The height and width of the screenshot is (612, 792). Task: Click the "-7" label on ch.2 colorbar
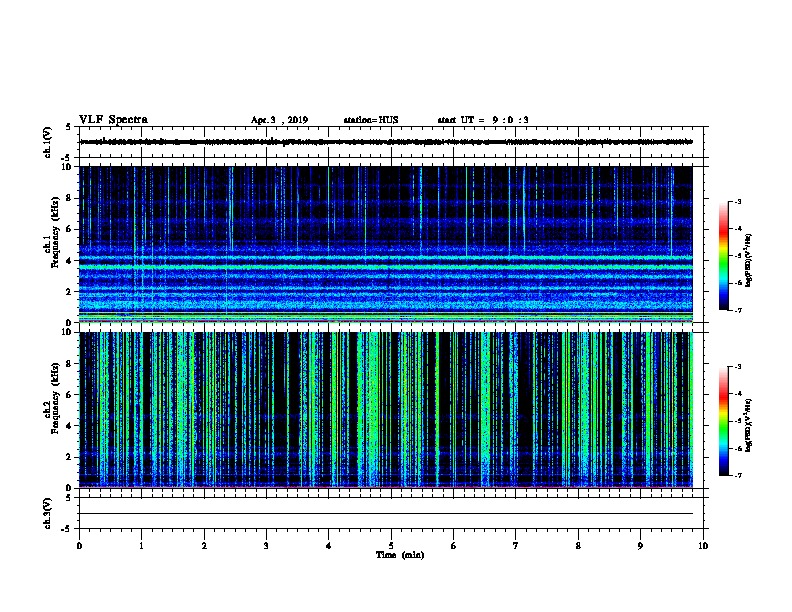pos(738,475)
